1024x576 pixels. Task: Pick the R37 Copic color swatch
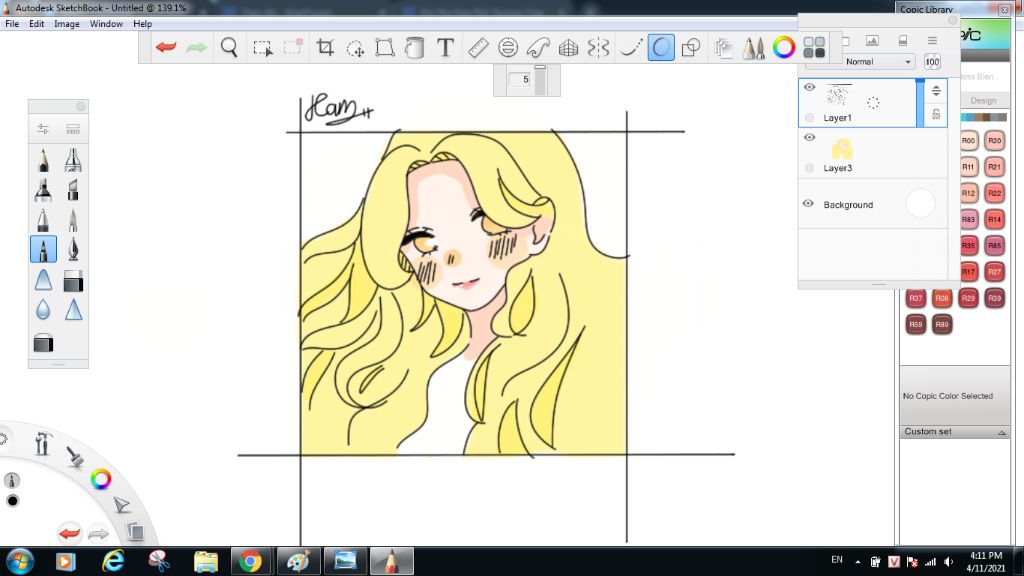(916, 298)
